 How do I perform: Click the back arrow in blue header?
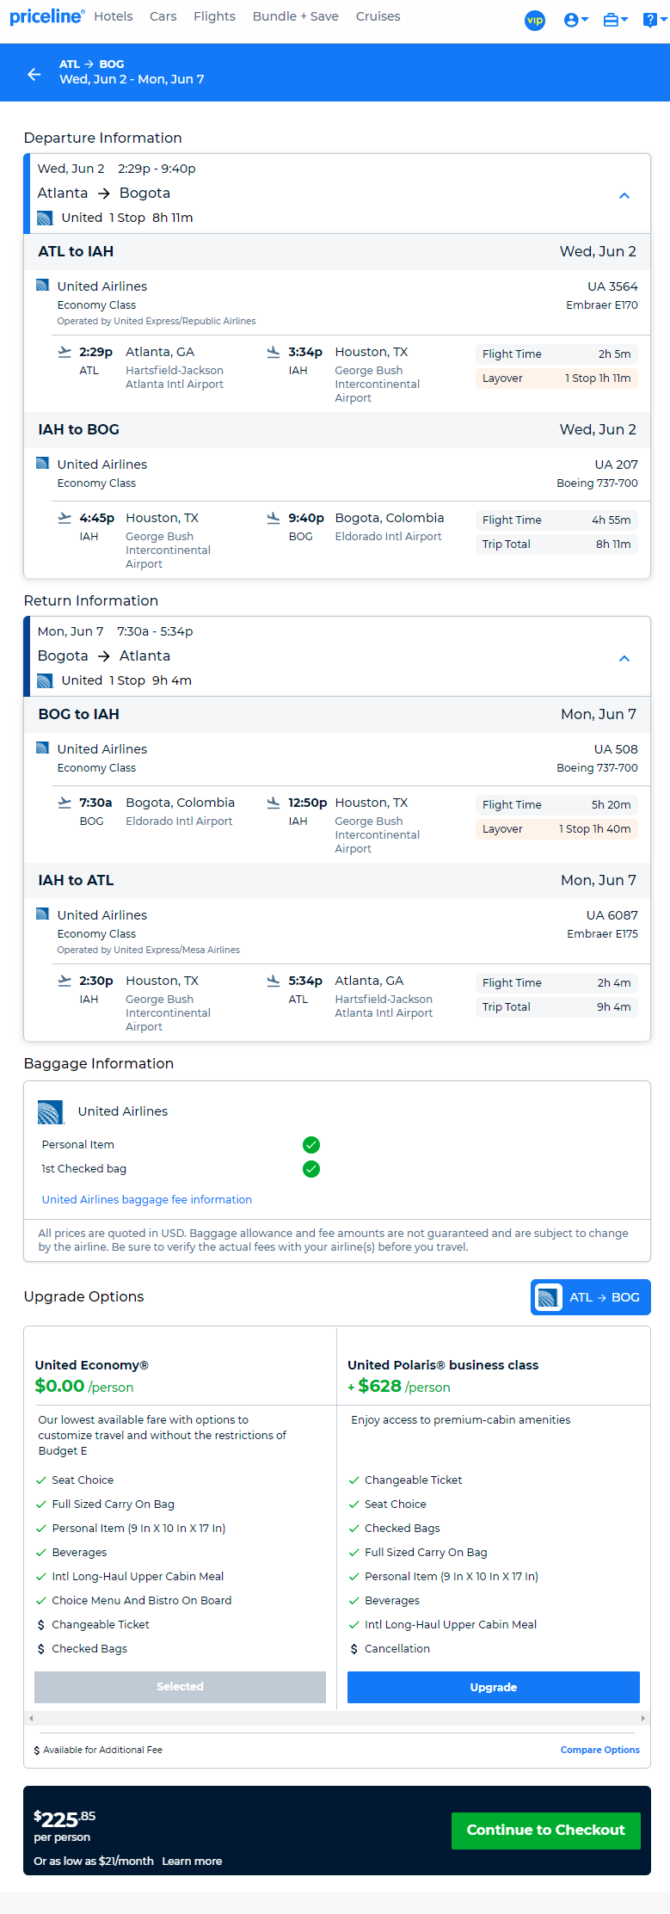(x=34, y=74)
